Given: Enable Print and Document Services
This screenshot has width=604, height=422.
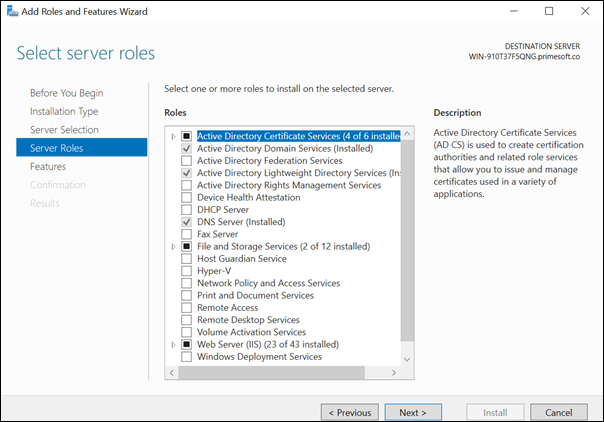Looking at the screenshot, I should [186, 295].
